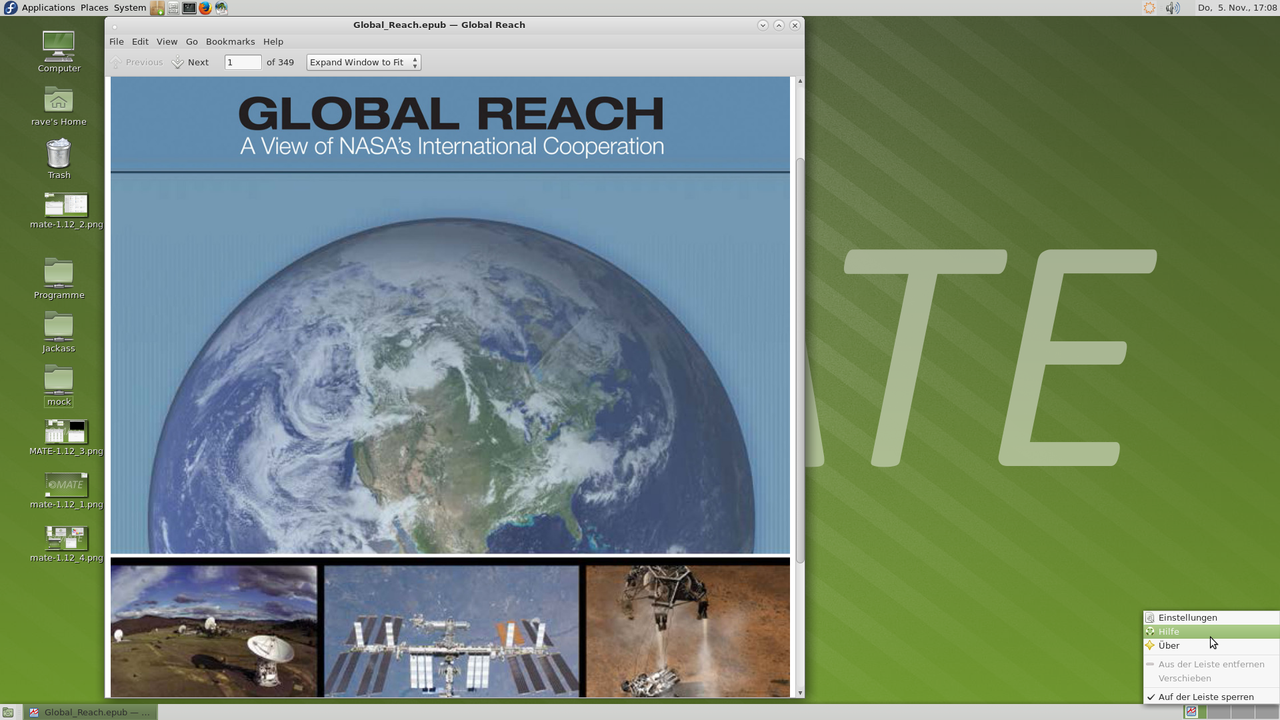1280x720 pixels.
Task: Select 'Einstellungen' in the context menu
Action: point(1187,618)
